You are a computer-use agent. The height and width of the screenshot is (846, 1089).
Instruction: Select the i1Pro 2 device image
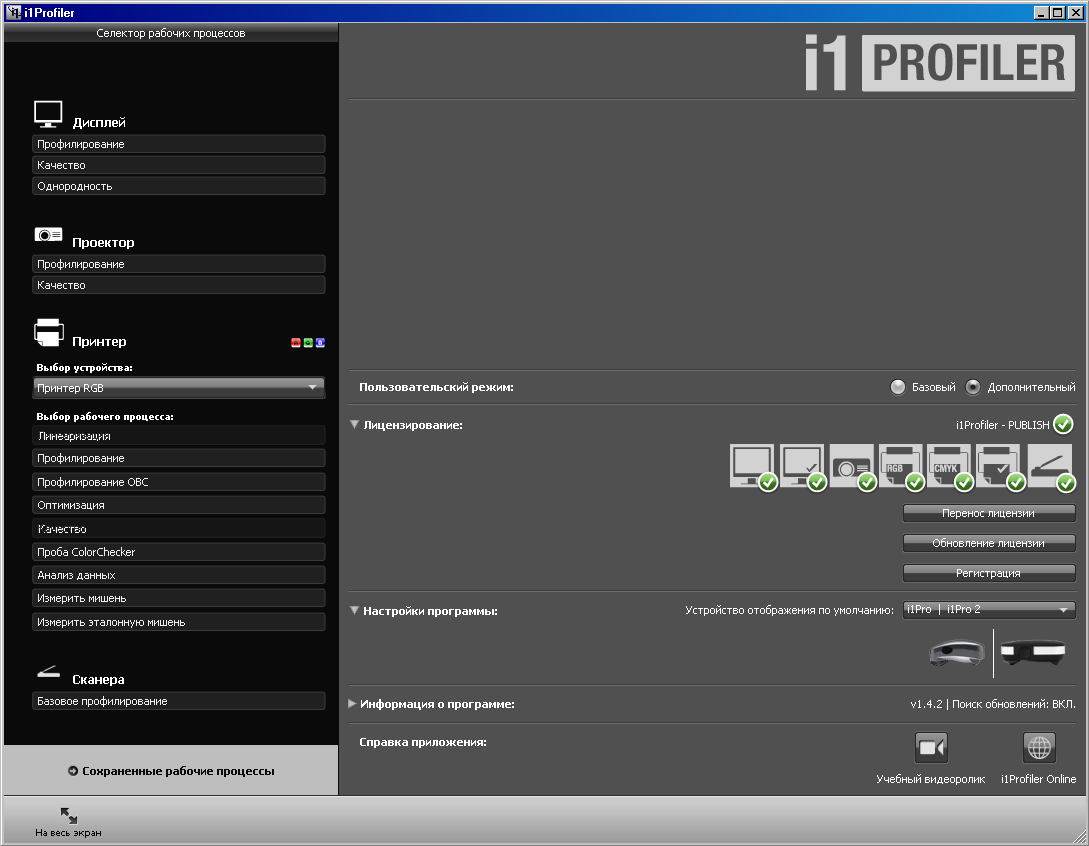(1032, 652)
